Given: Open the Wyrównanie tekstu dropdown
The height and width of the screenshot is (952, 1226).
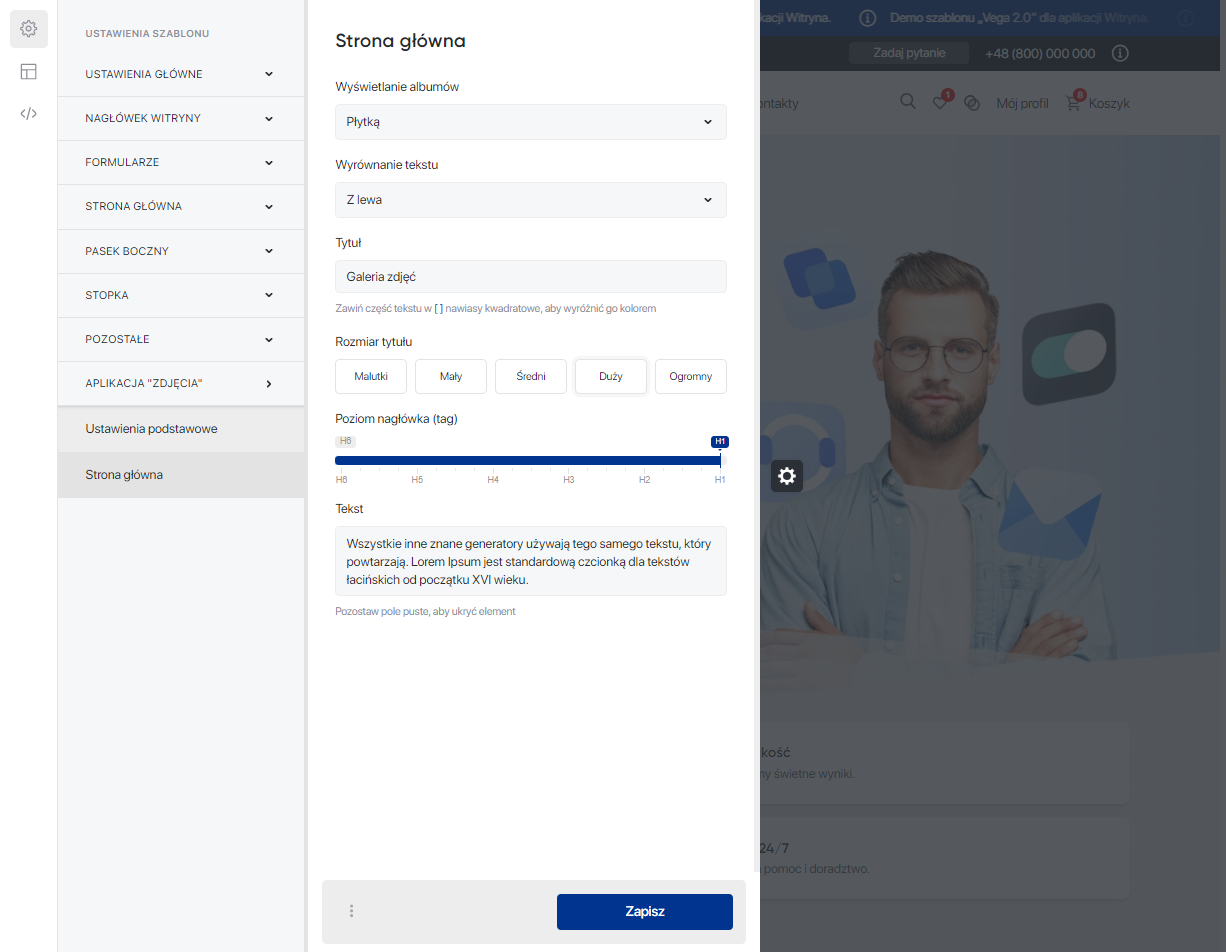Looking at the screenshot, I should pos(530,200).
